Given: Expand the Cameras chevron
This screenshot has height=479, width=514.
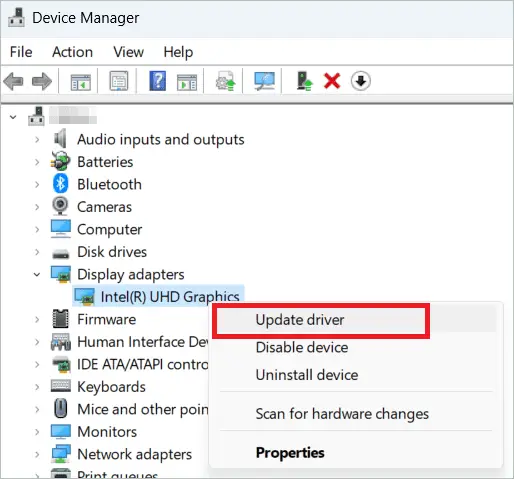Looking at the screenshot, I should point(37,207).
